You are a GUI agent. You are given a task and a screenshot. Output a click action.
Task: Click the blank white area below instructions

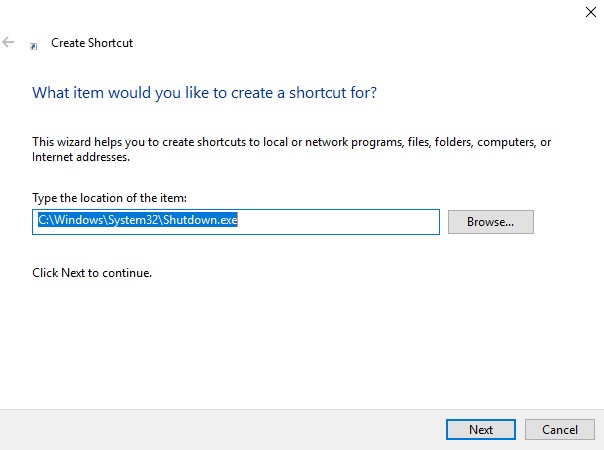300,340
